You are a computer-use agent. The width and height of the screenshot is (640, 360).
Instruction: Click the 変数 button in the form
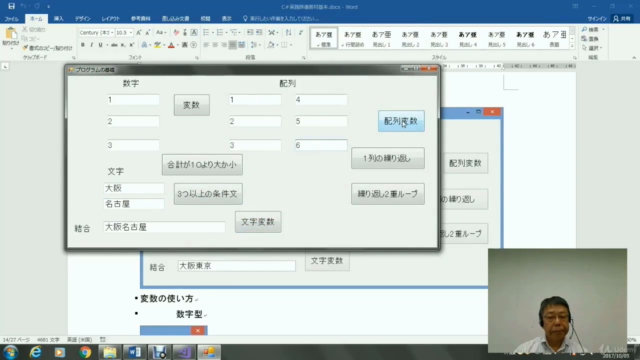(x=192, y=105)
